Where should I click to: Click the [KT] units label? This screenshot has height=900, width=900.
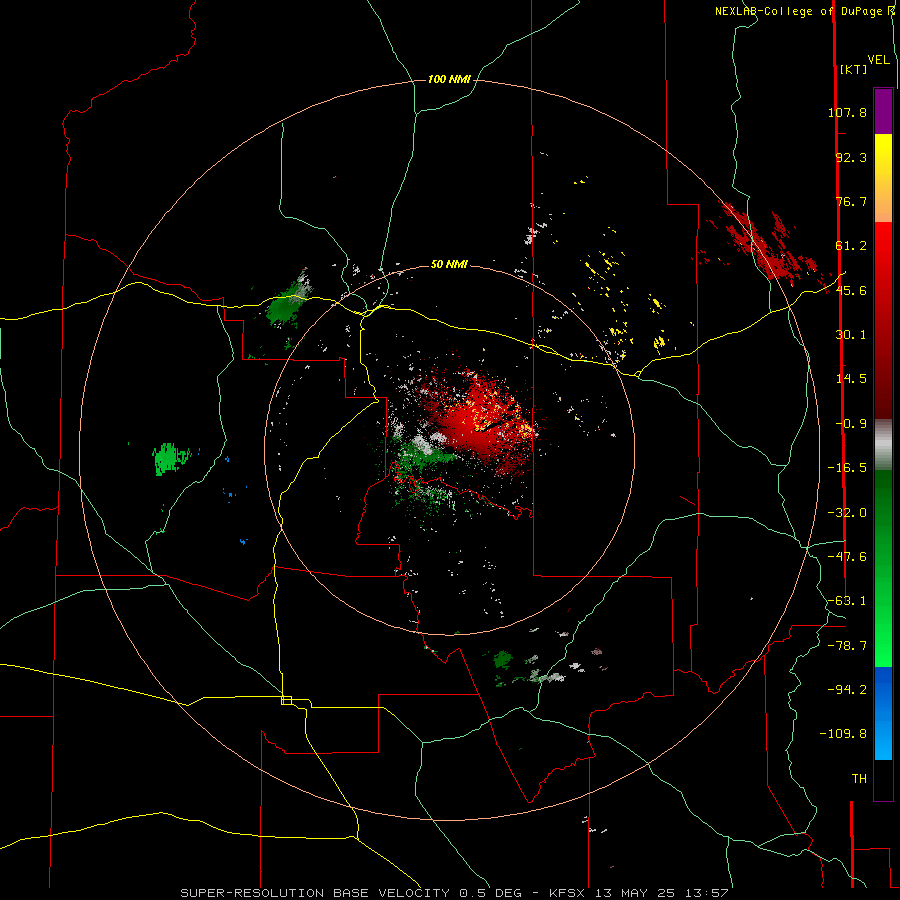tap(854, 69)
